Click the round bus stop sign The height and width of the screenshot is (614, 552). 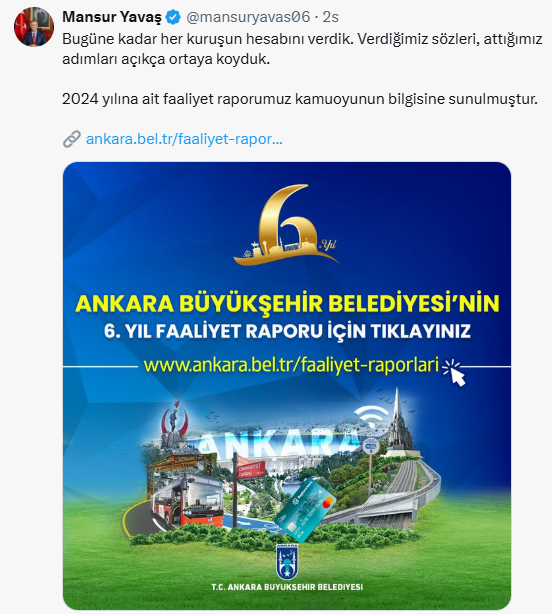(370, 446)
